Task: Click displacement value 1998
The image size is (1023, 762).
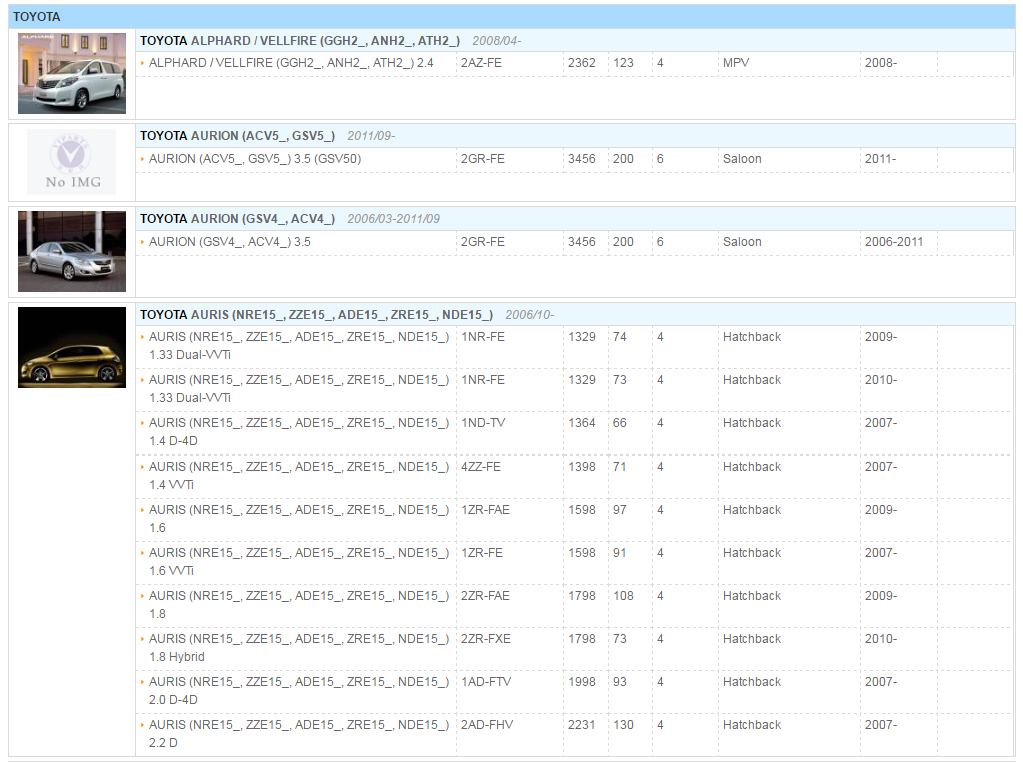Action: (x=581, y=682)
